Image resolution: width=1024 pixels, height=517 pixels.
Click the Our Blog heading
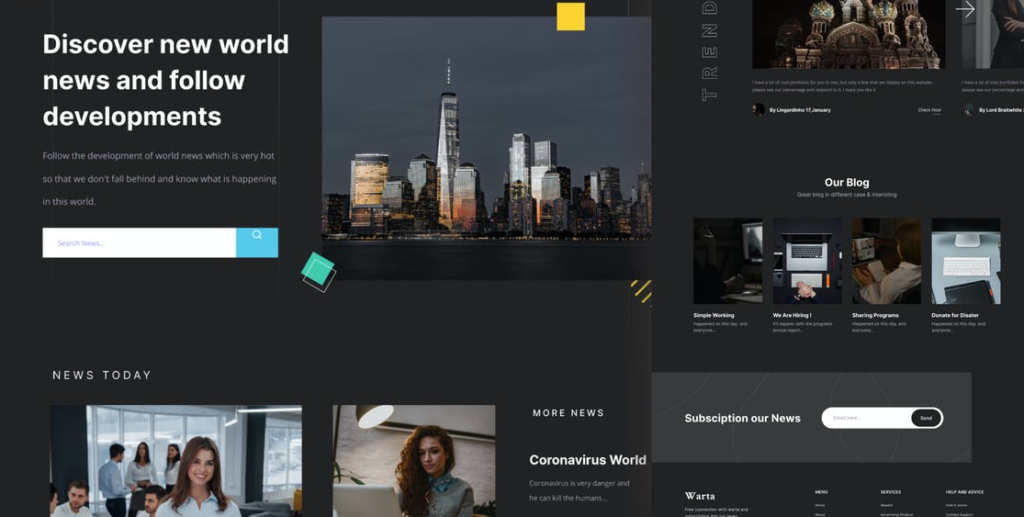point(846,183)
